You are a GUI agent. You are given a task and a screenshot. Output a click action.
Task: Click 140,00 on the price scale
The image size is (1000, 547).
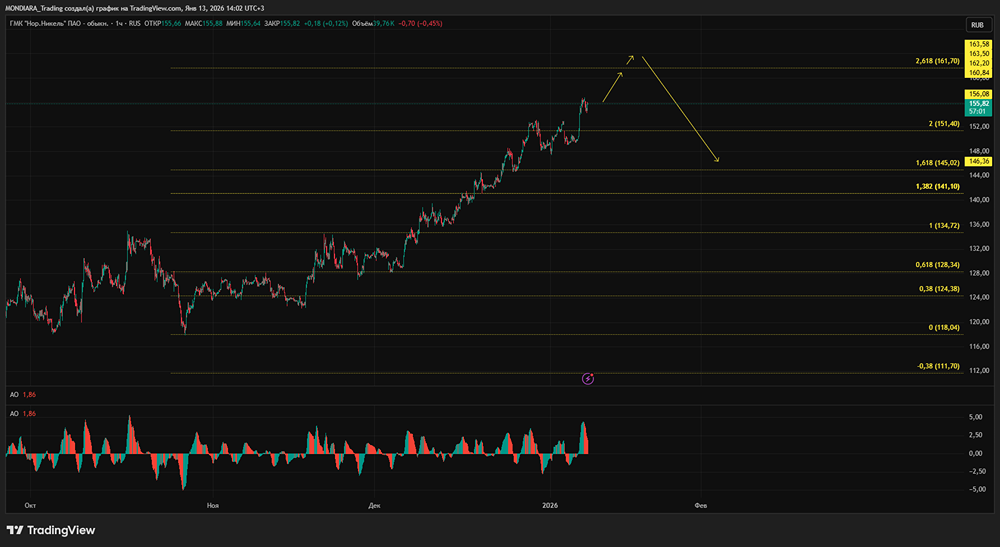pyautogui.click(x=980, y=200)
